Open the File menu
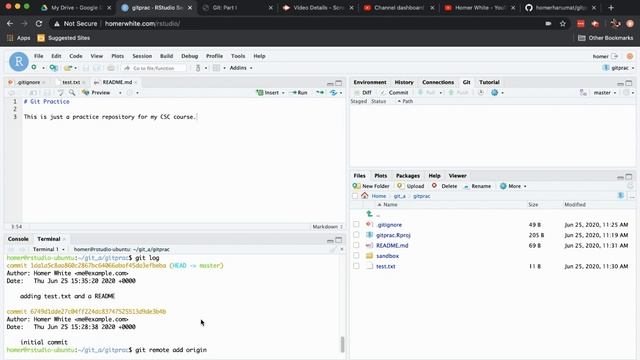This screenshot has height=360, width=640. [39, 56]
